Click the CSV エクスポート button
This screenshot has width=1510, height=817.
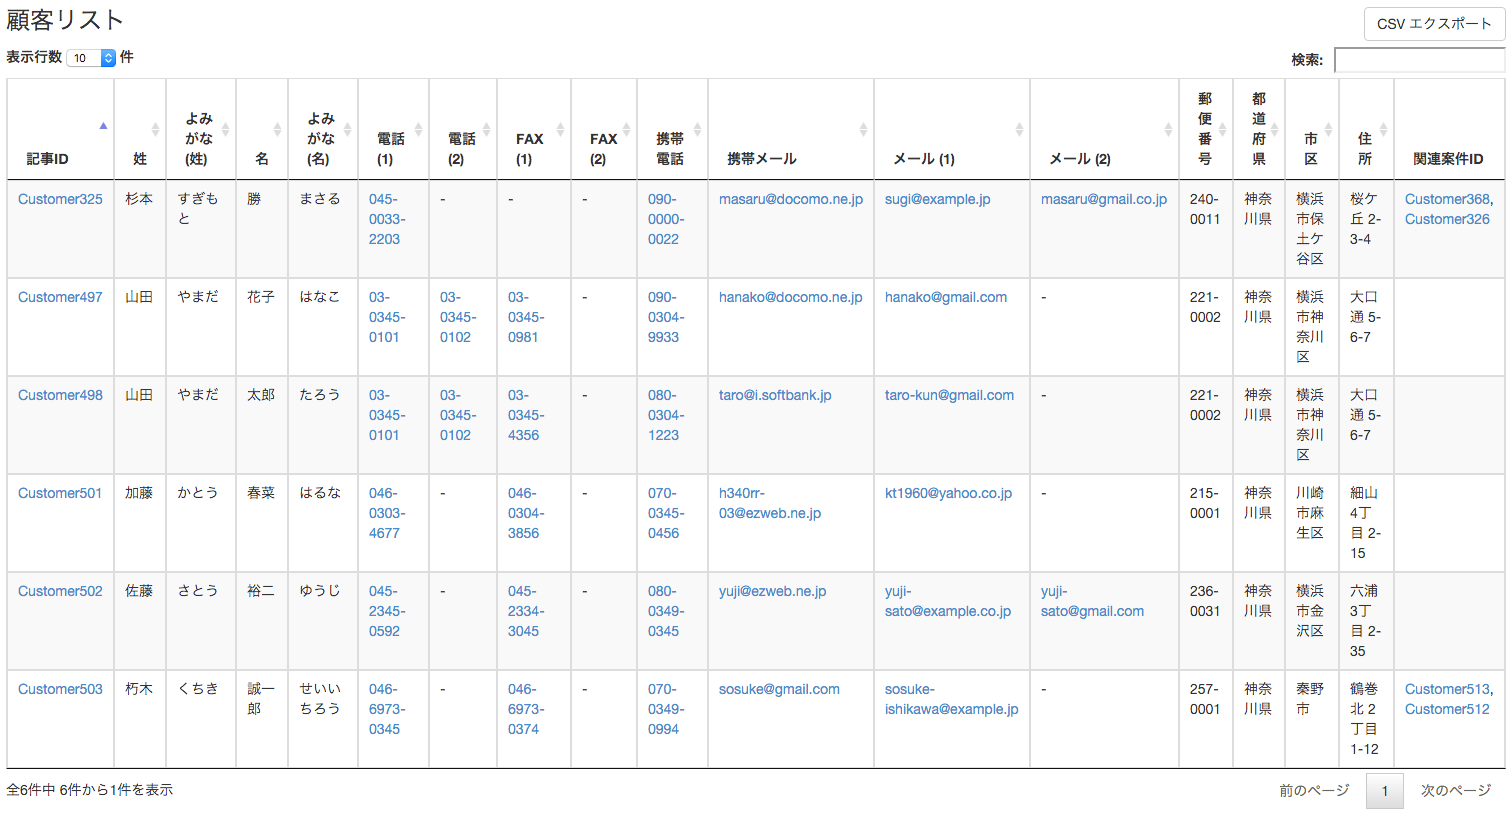tap(1433, 24)
